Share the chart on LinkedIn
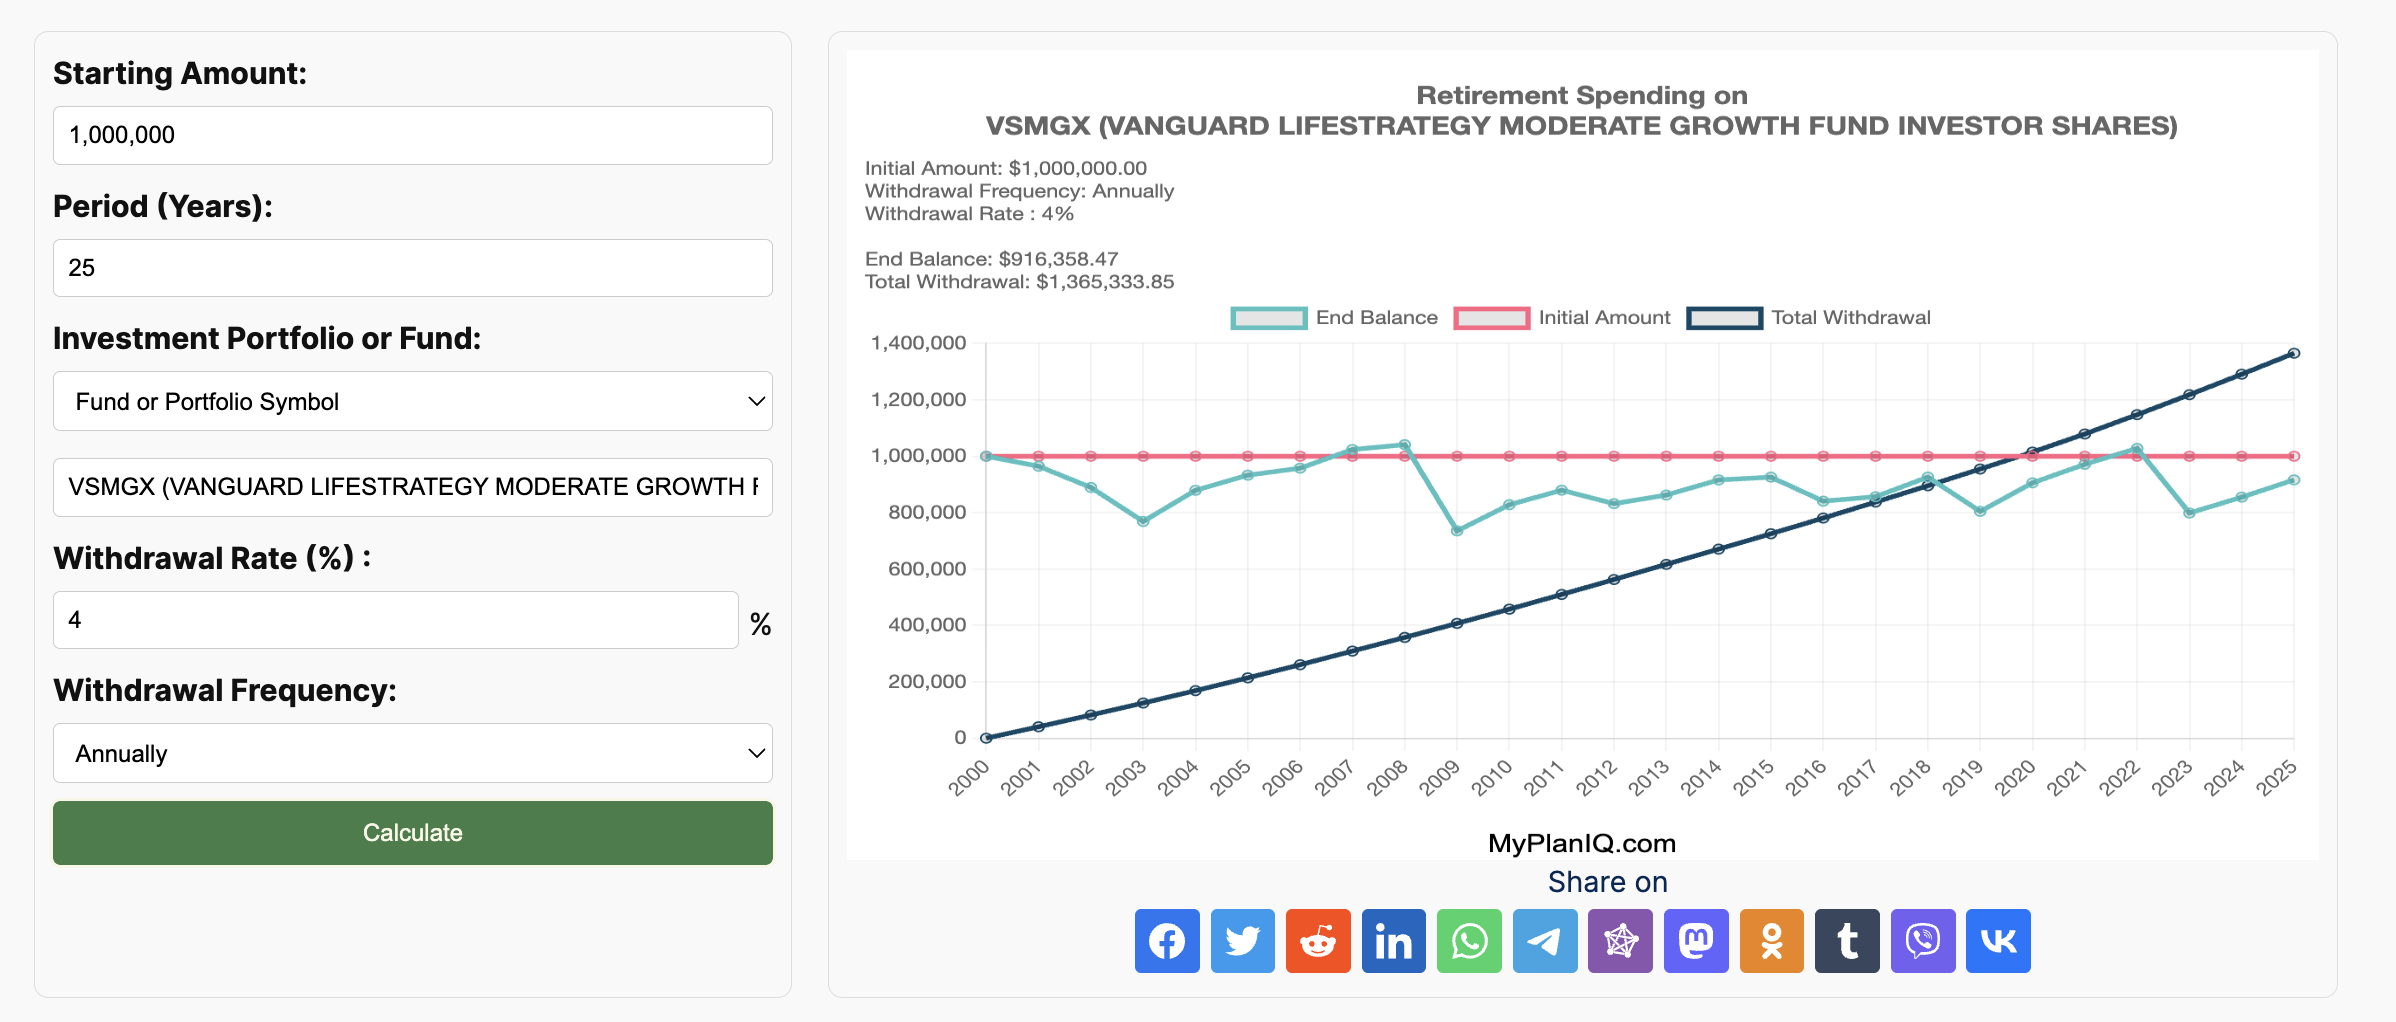 [1394, 941]
